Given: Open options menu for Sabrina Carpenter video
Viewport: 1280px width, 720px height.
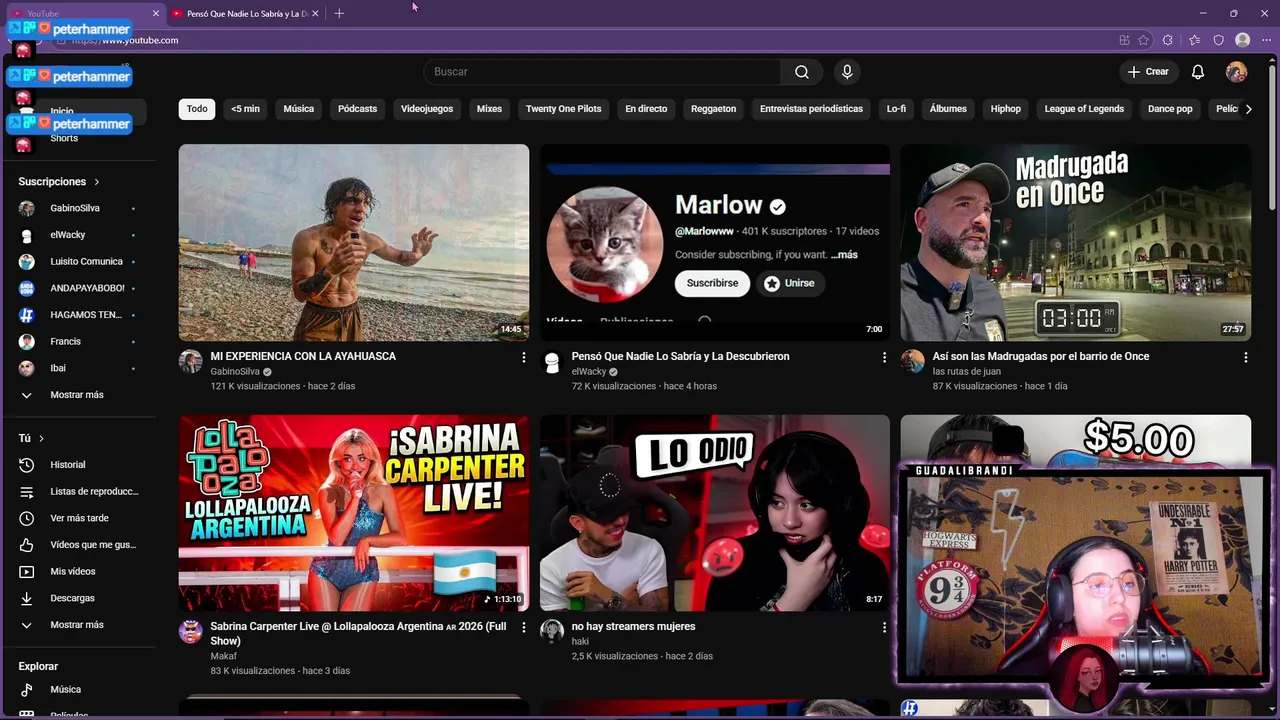Looking at the screenshot, I should coord(523,627).
